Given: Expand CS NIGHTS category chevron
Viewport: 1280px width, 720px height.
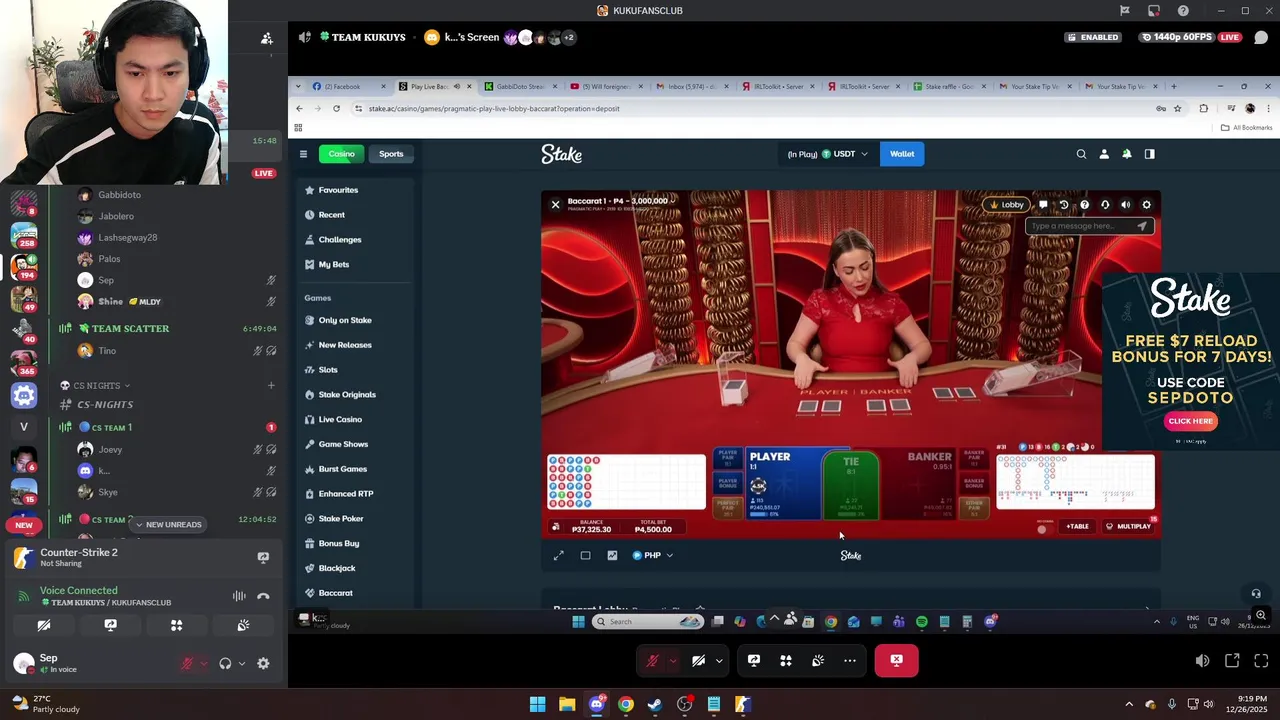Looking at the screenshot, I should 128,385.
